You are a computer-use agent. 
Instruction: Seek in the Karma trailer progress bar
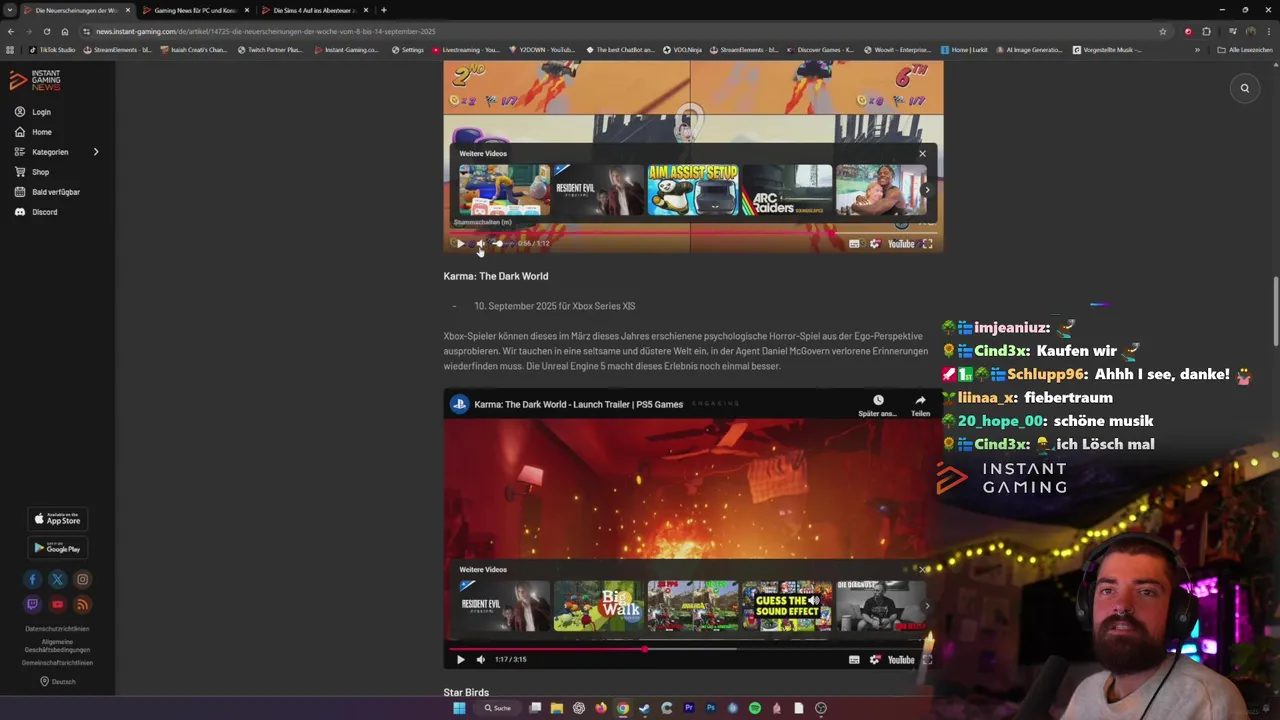point(691,648)
